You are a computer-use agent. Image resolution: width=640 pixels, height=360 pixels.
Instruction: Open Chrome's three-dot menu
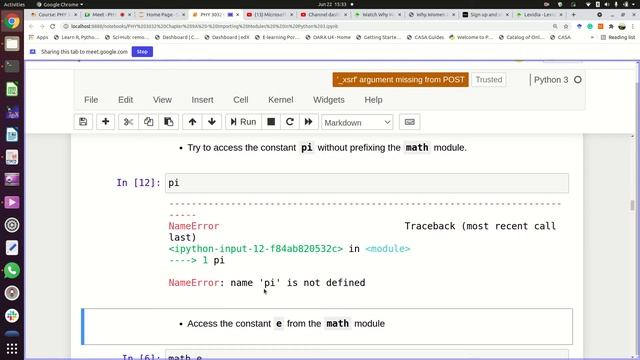pyautogui.click(x=633, y=26)
